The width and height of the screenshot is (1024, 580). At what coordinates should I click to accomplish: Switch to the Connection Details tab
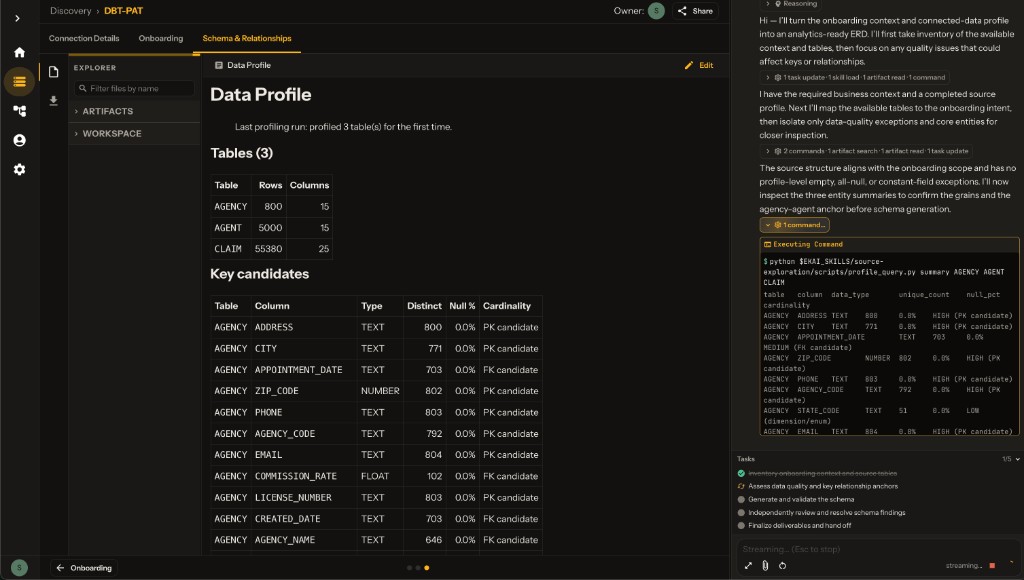pyautogui.click(x=84, y=39)
